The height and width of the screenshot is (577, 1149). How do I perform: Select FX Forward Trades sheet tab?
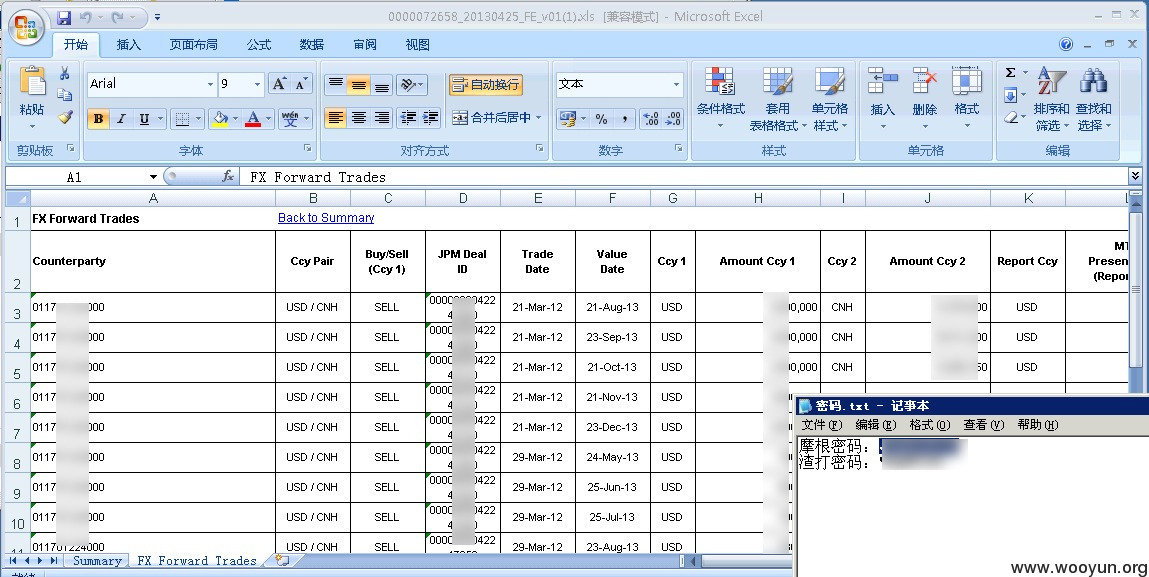click(x=196, y=561)
